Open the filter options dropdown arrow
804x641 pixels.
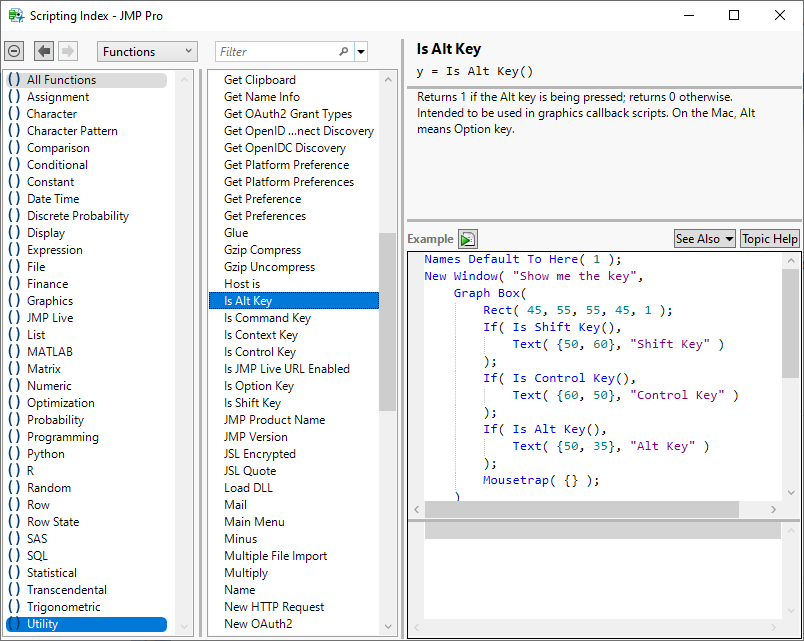[x=361, y=52]
